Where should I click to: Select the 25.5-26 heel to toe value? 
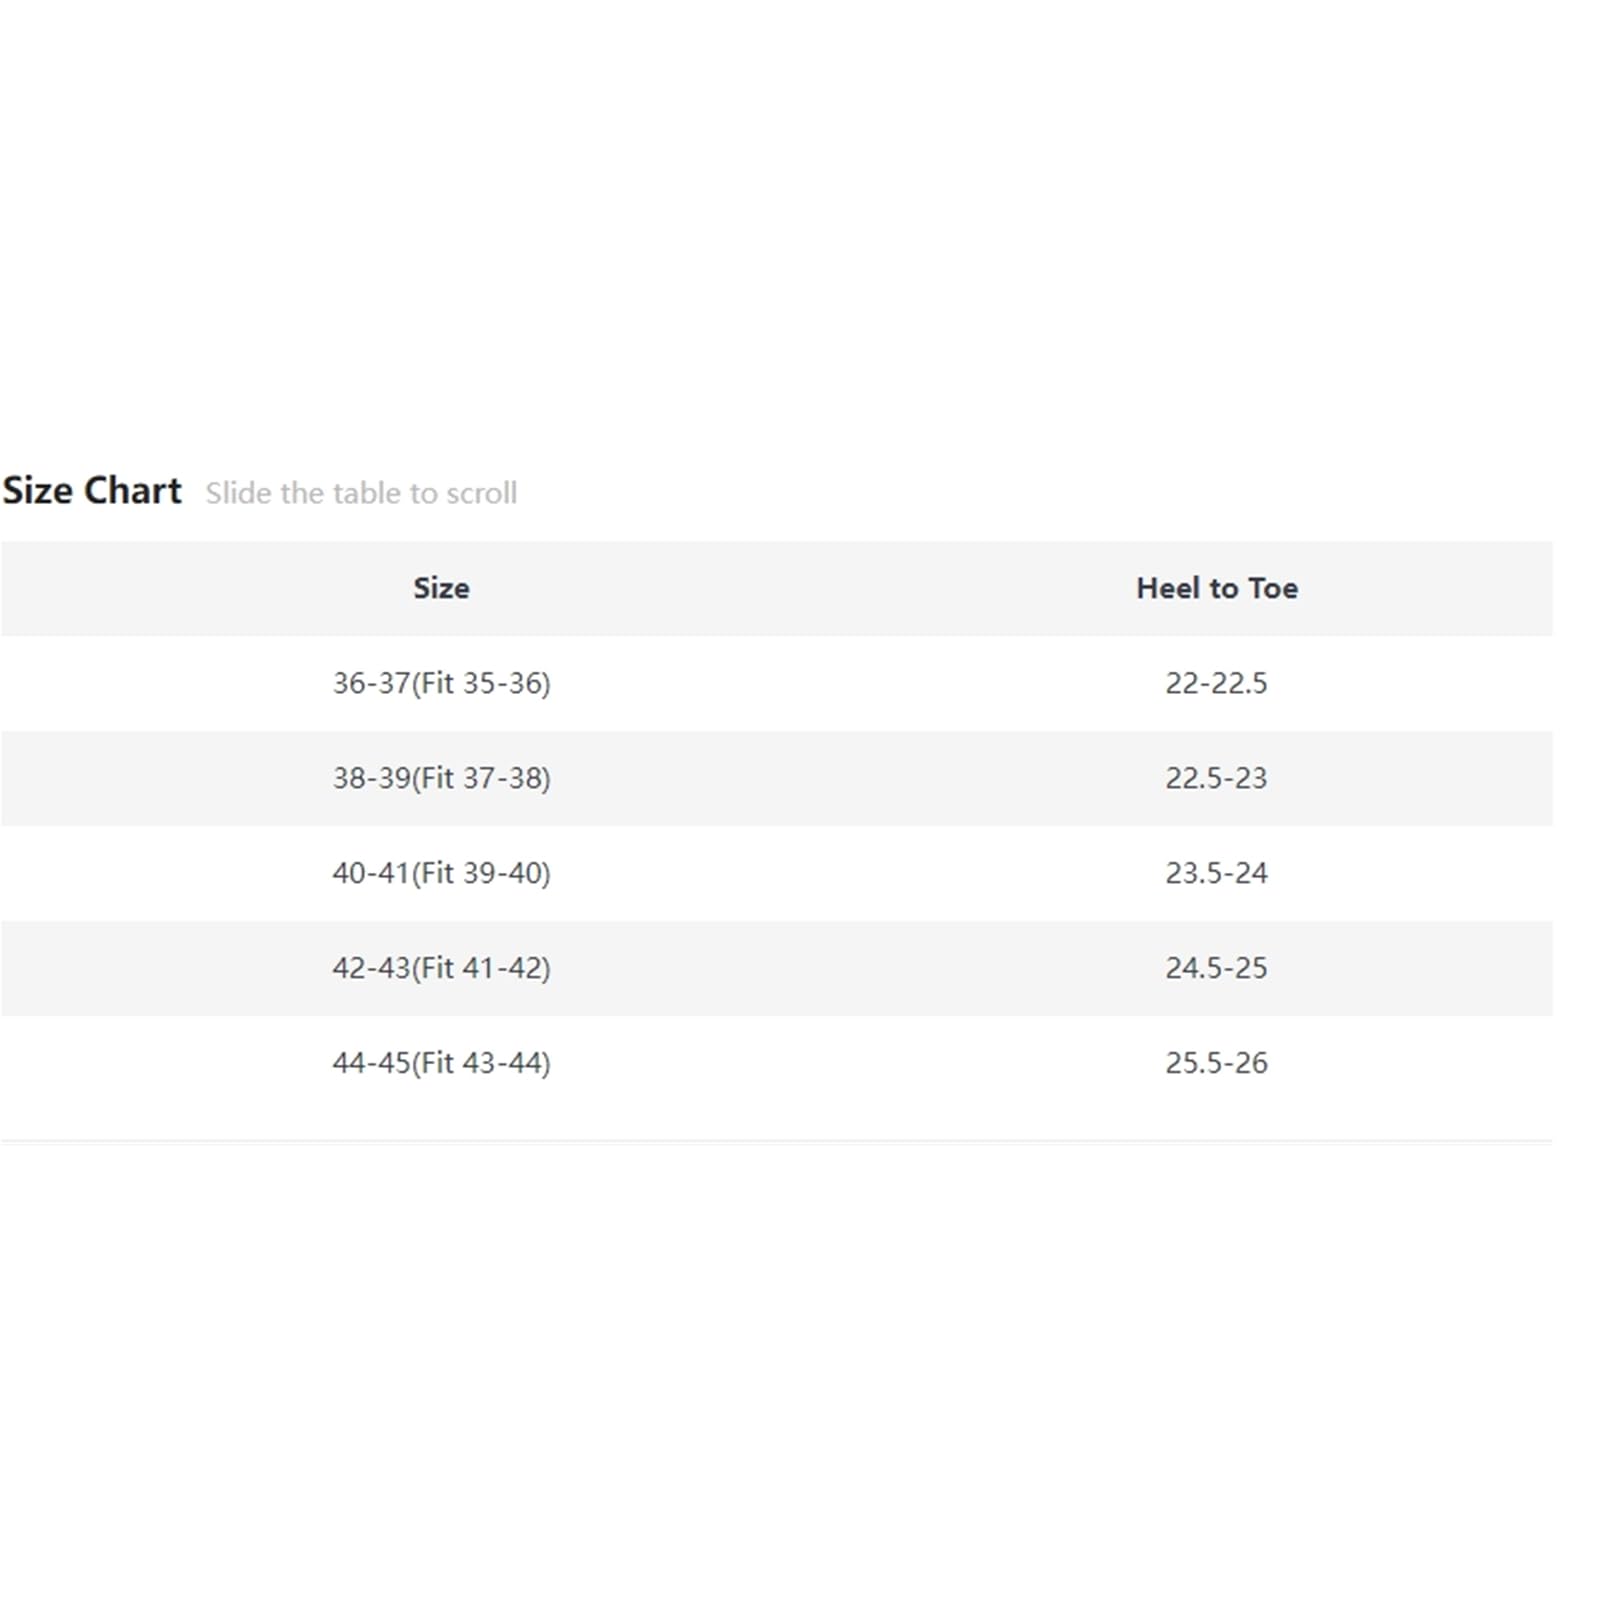pyautogui.click(x=1216, y=1063)
